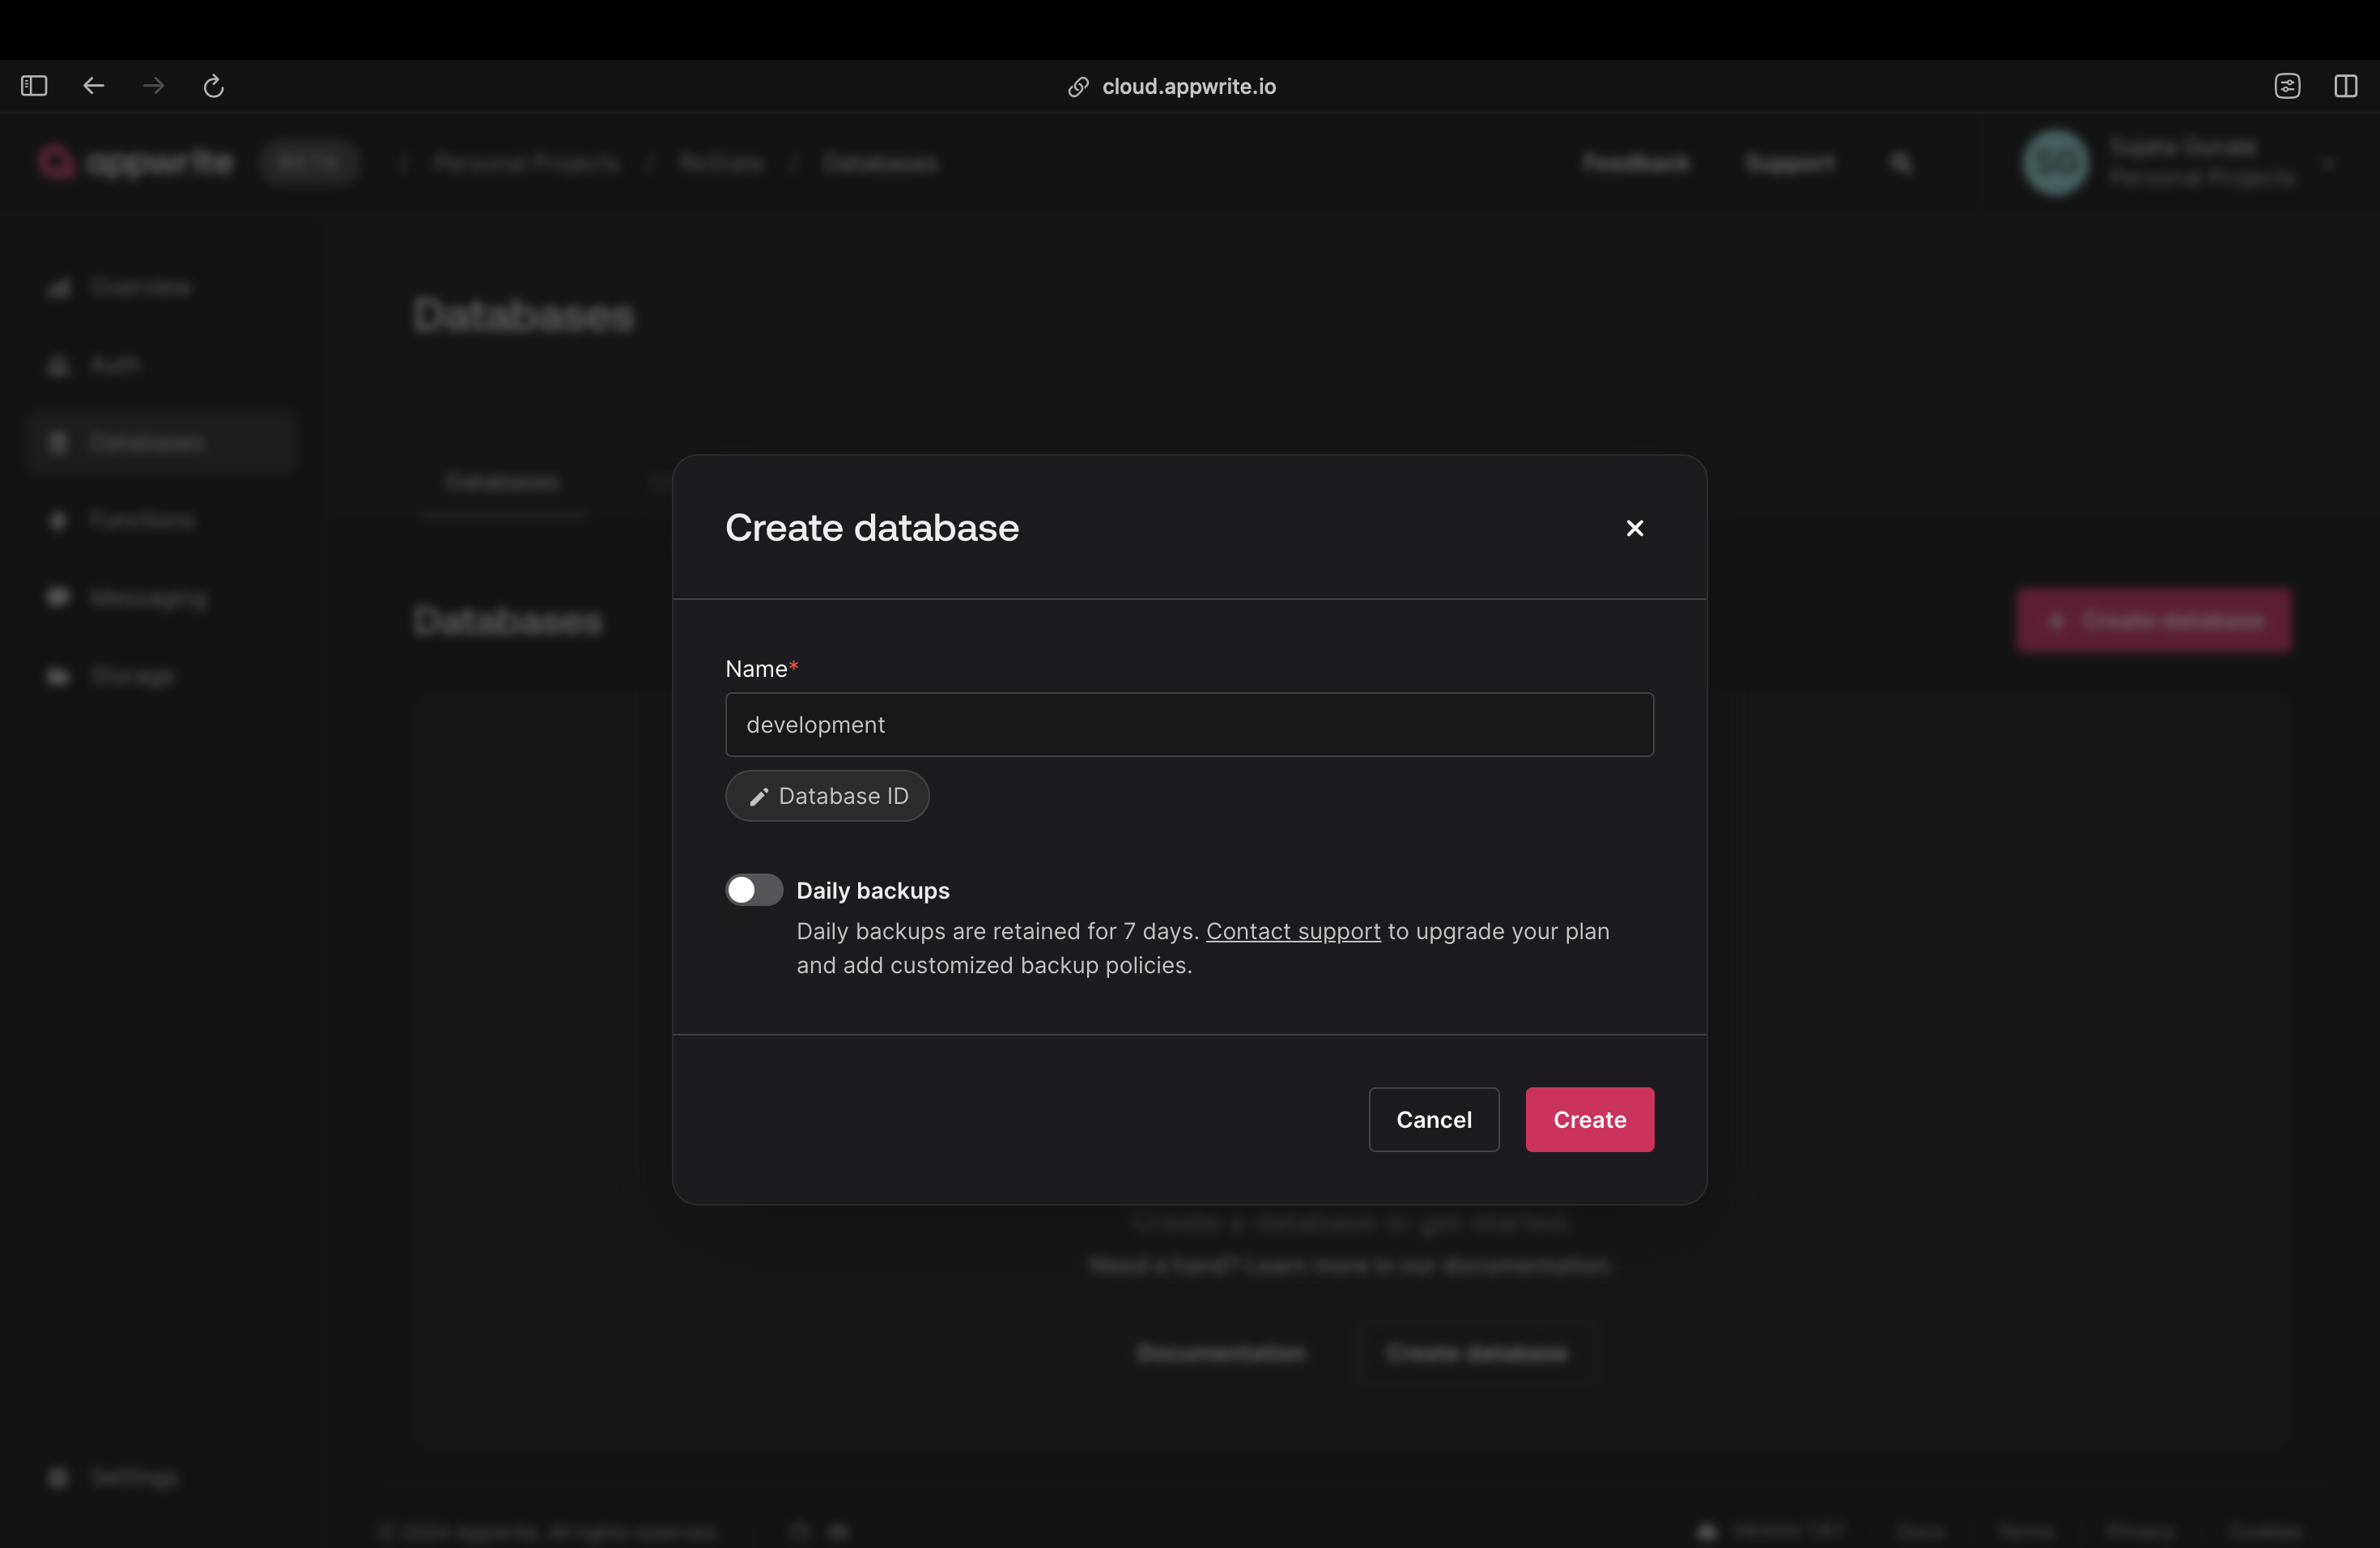This screenshot has height=1548, width=2380.
Task: Open the browser settings sliders icon
Action: pos(2287,86)
